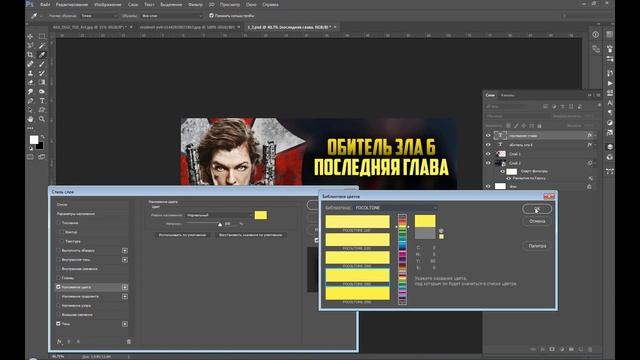Open blend mode 'Нормальный' dropdown

pyautogui.click(x=219, y=215)
